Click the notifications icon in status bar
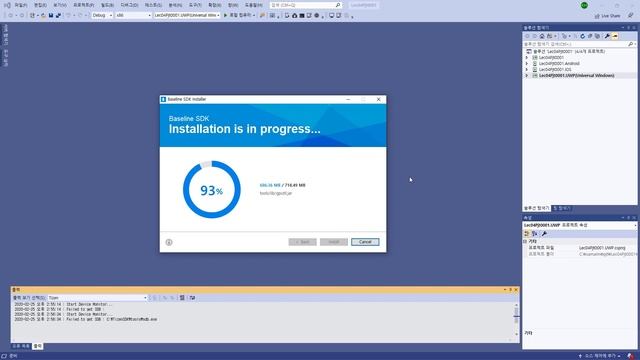 [x=631, y=356]
